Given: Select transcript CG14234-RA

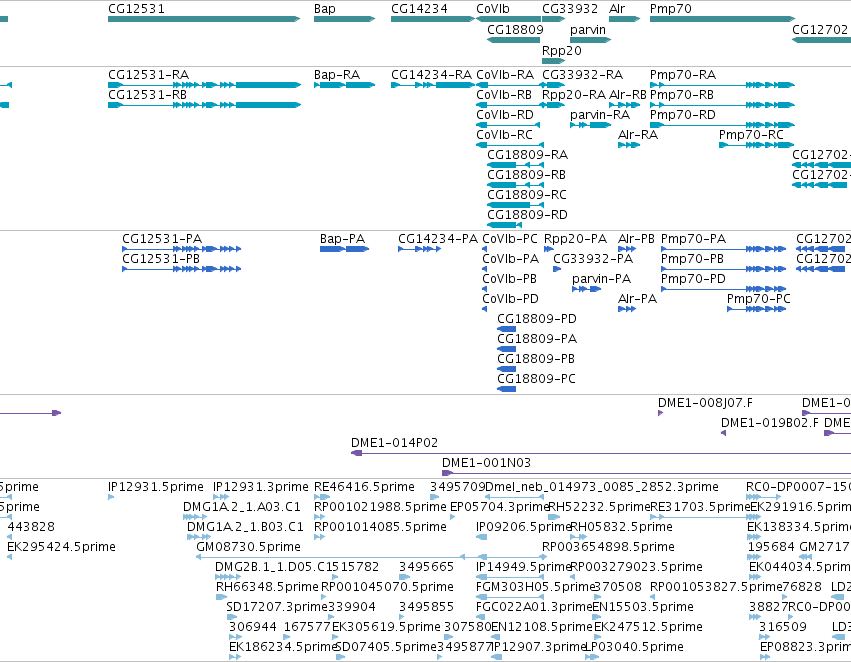Looking at the screenshot, I should coord(433,85).
